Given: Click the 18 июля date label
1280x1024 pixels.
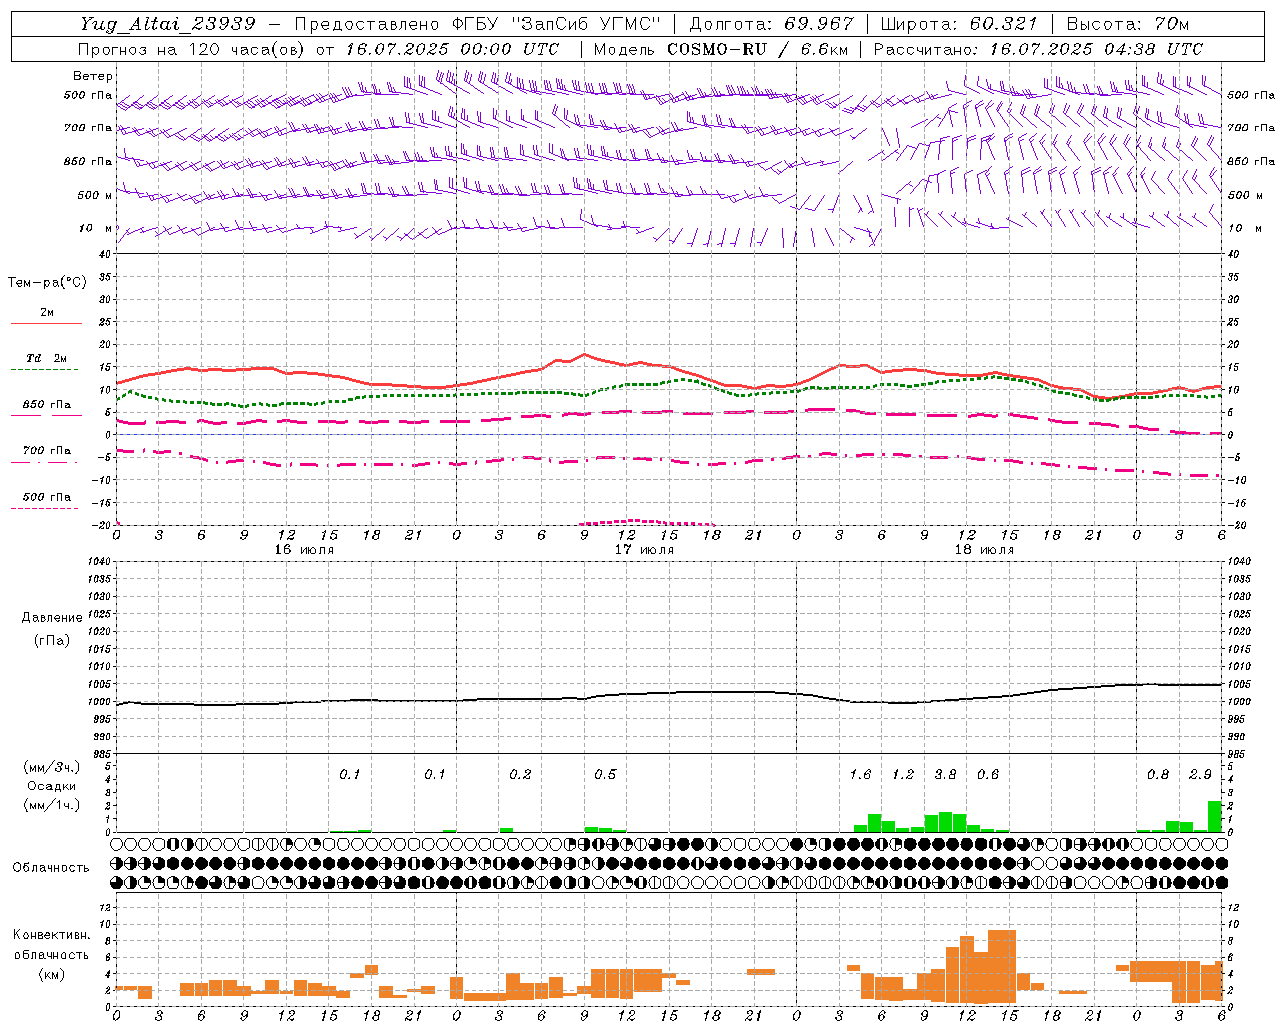Looking at the screenshot, I should tap(985, 550).
